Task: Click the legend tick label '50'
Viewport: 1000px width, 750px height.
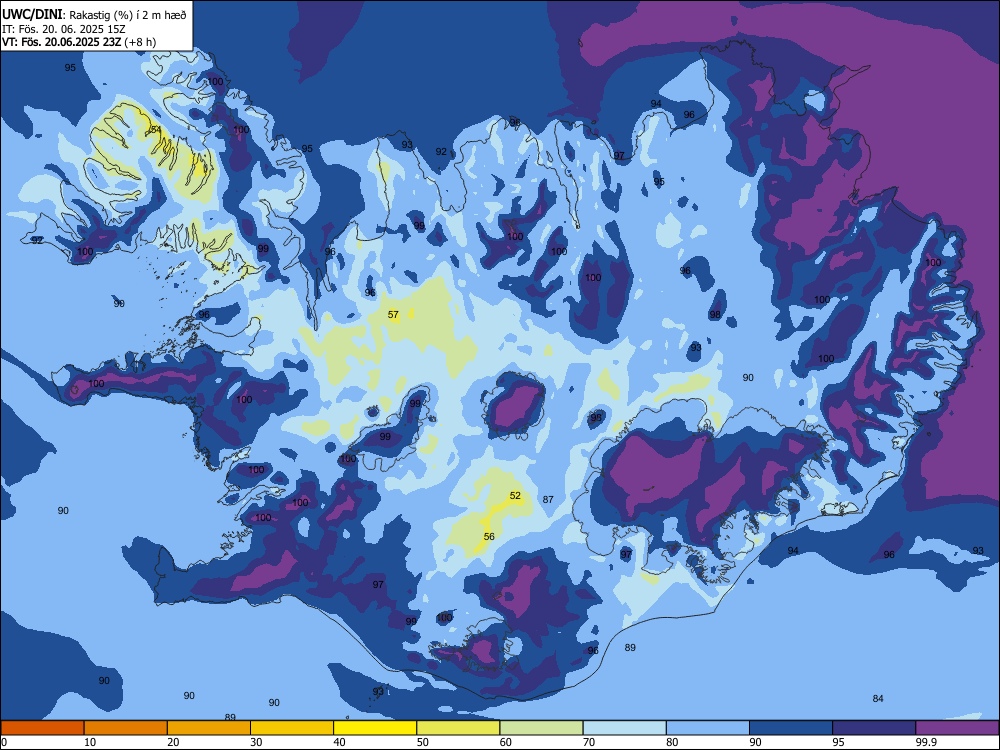Action: (x=423, y=742)
